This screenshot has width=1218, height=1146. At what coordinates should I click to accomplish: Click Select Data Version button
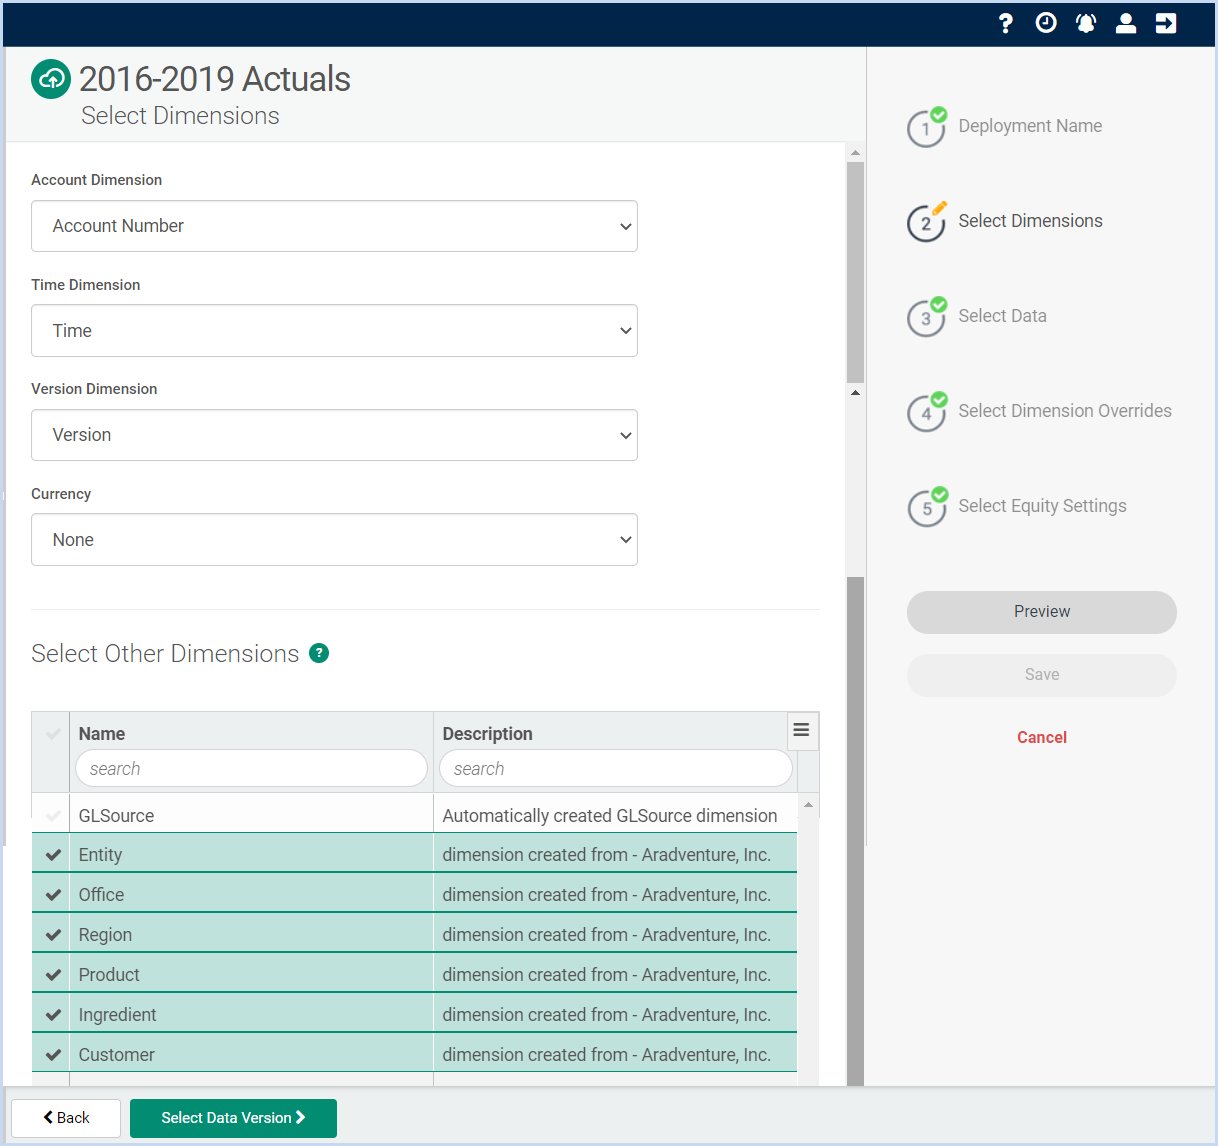233,1118
